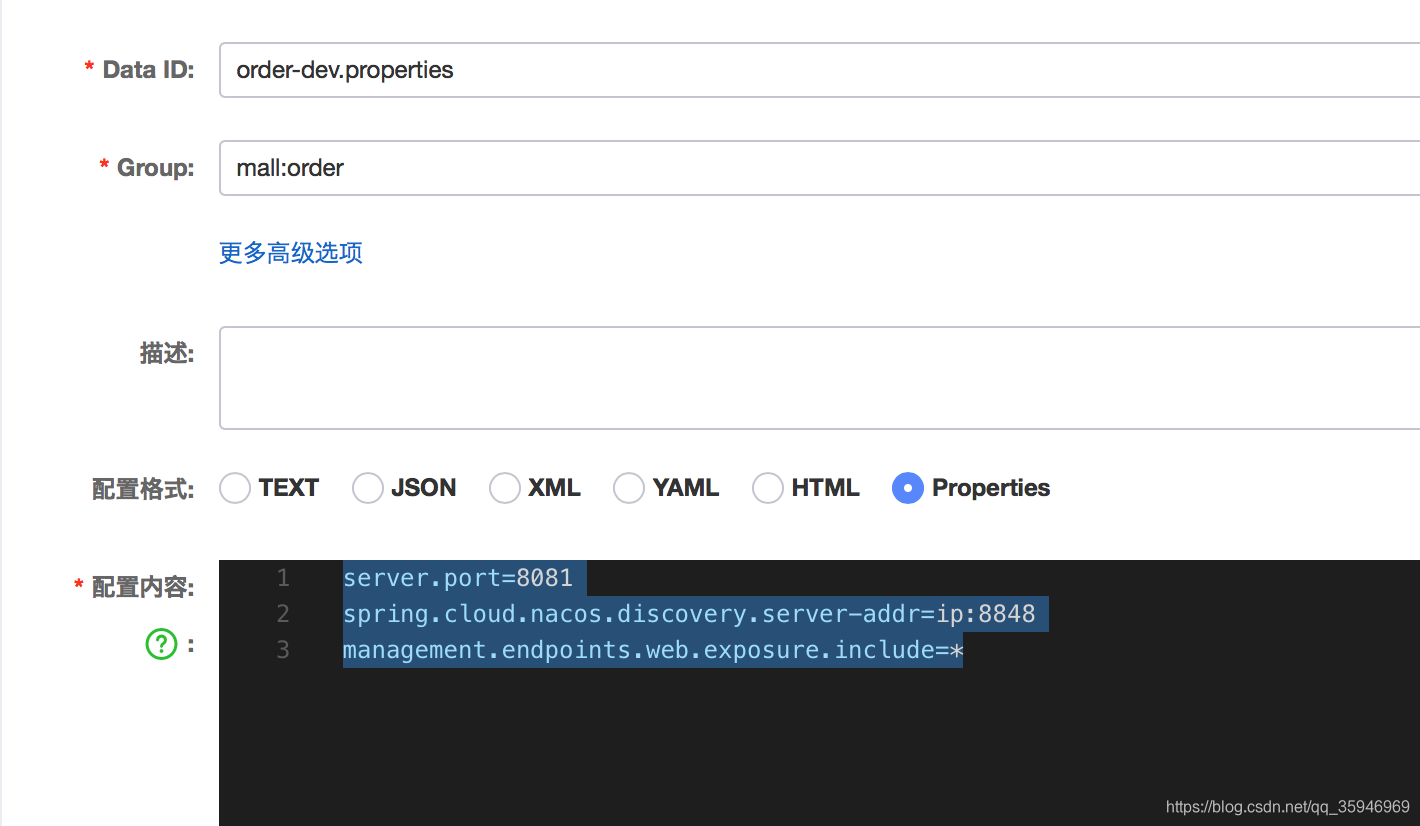Focus the Group input field
The width and height of the screenshot is (1420, 826).
point(819,168)
